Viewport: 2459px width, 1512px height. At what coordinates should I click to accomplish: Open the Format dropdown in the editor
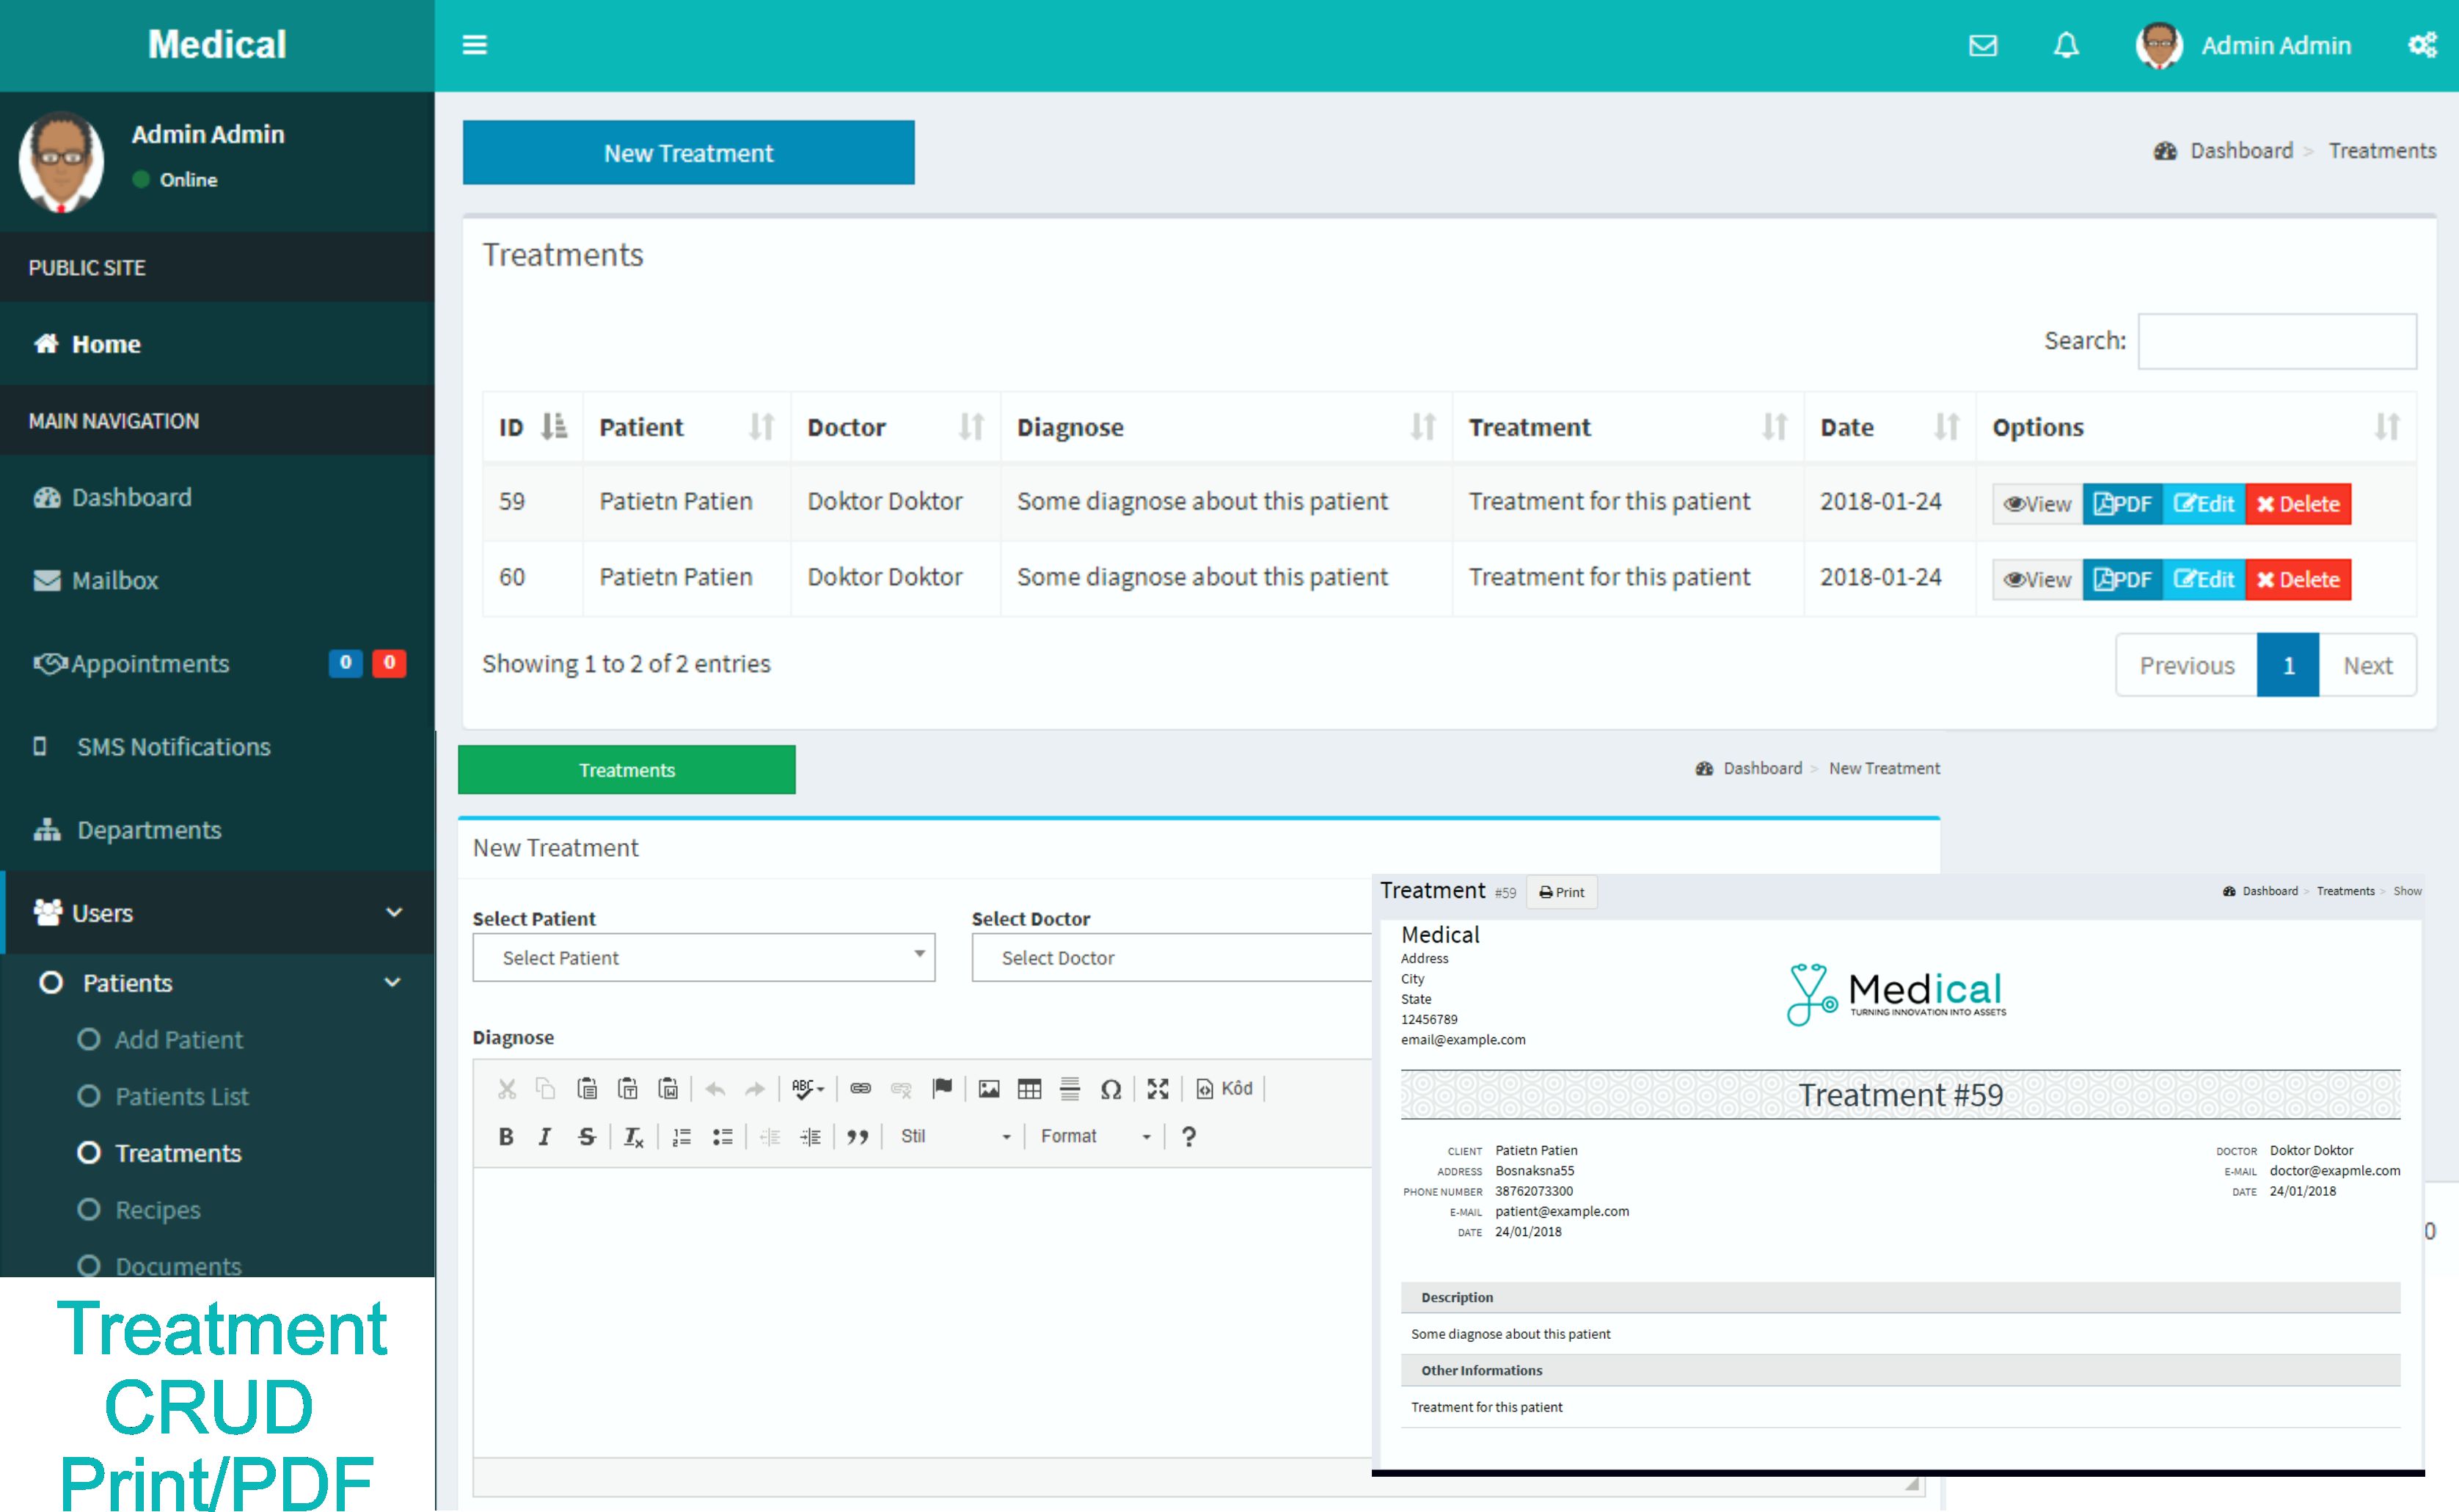tap(1095, 1136)
